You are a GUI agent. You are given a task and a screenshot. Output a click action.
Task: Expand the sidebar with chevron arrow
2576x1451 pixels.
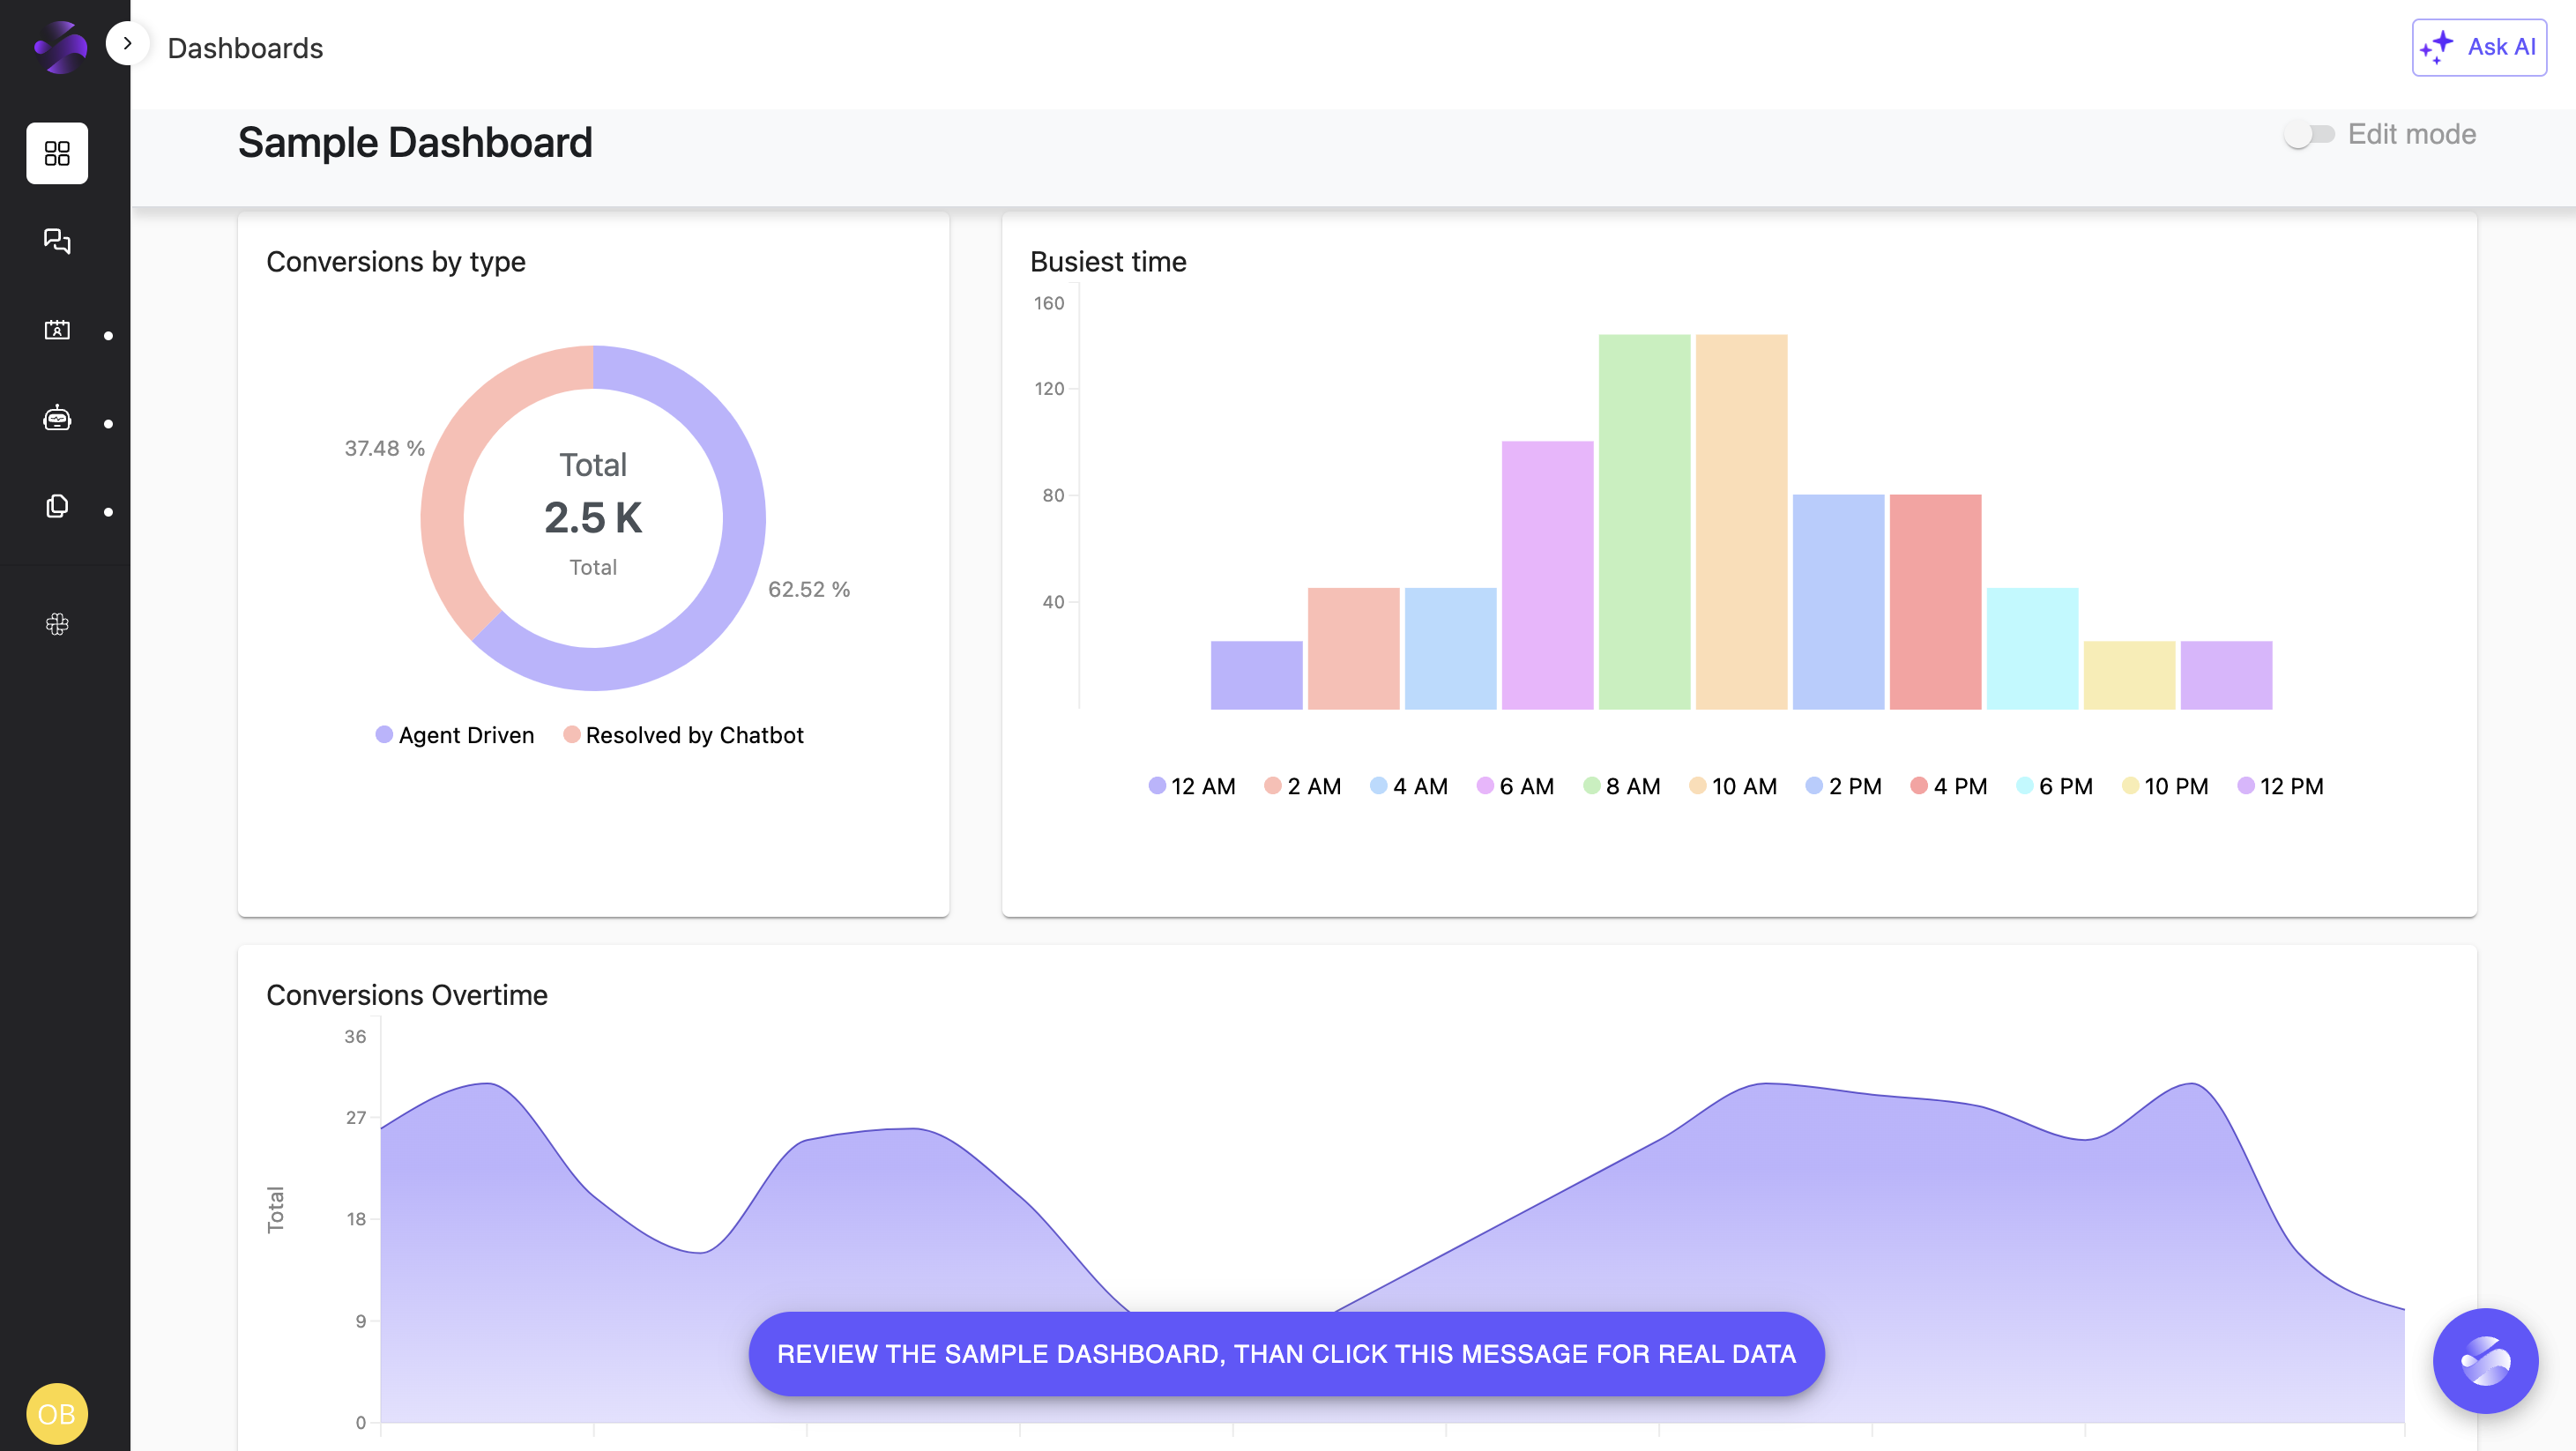[127, 43]
